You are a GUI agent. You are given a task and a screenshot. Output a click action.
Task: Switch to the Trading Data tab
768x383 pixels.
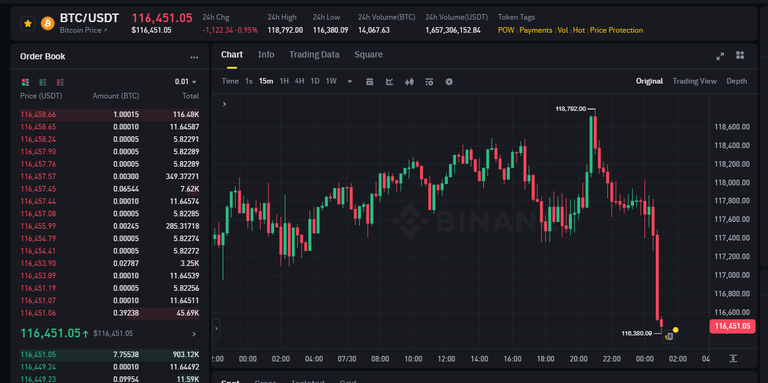point(314,54)
